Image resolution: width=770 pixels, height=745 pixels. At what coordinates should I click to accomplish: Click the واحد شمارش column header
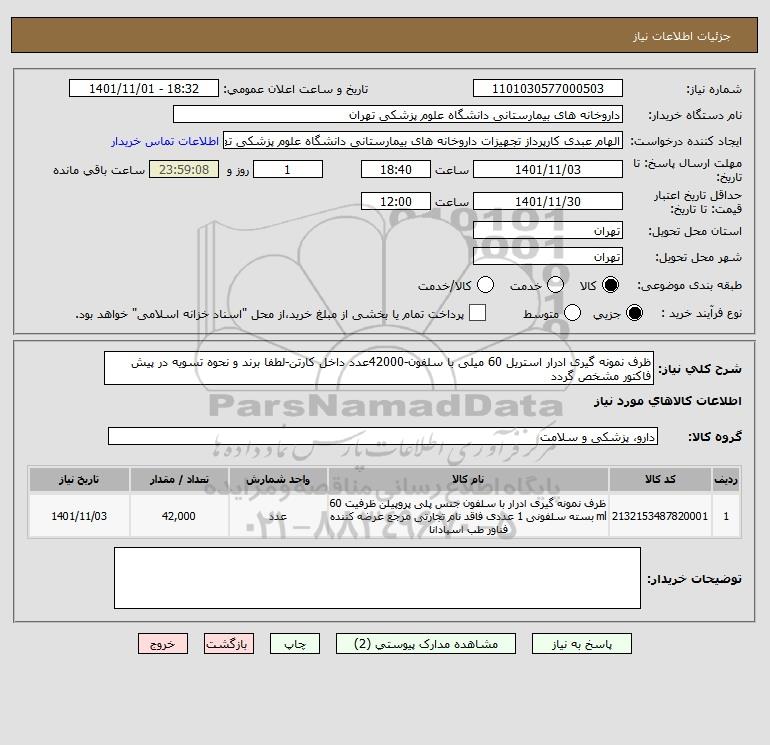pos(278,479)
